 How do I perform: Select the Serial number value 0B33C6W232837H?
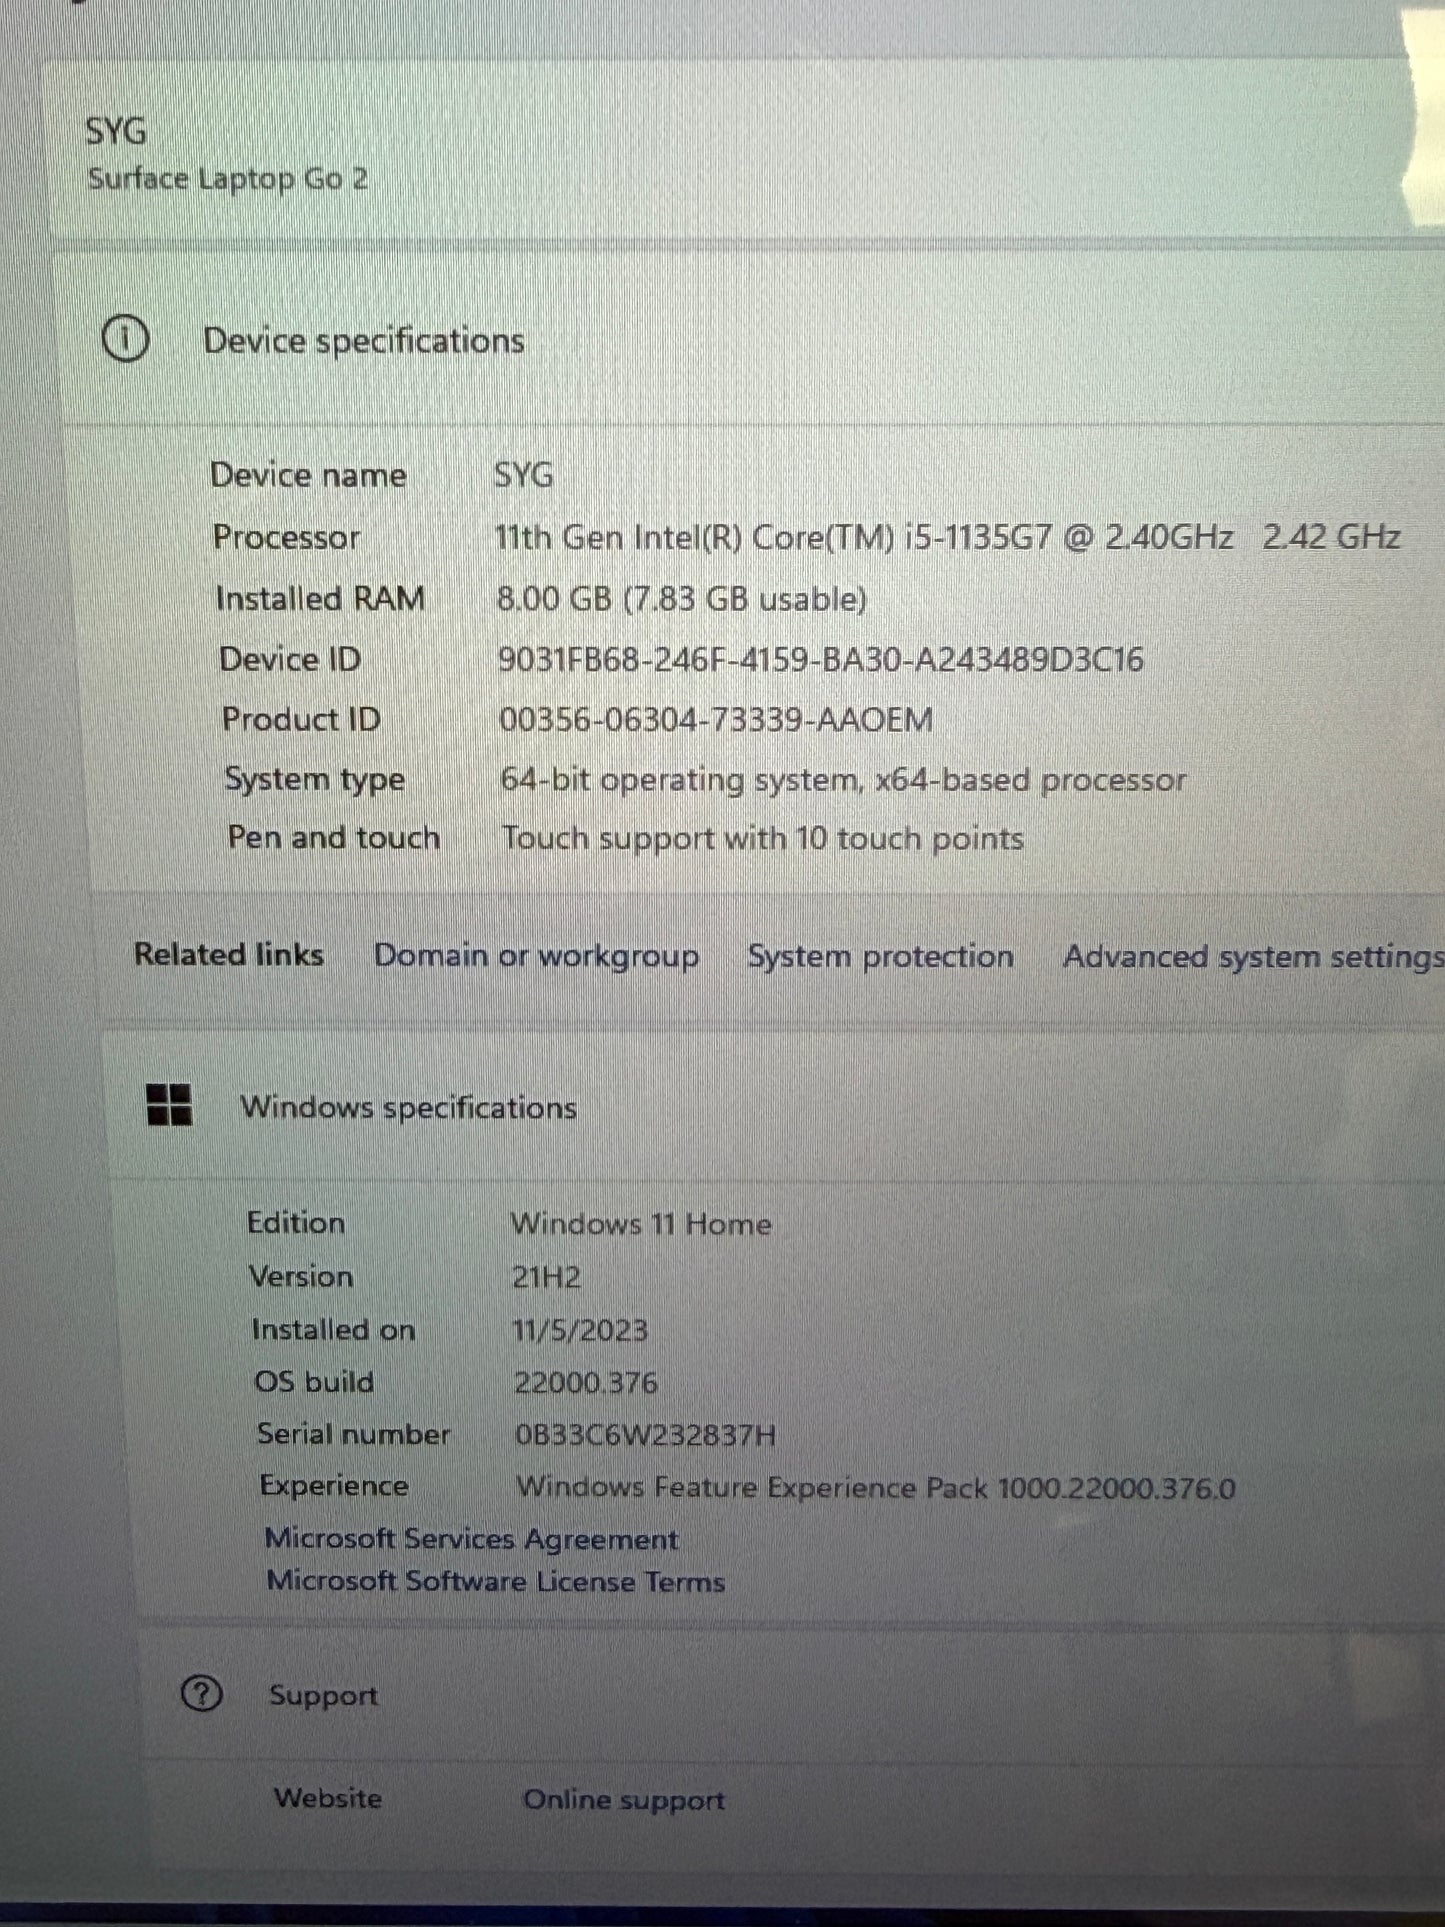tap(645, 1436)
